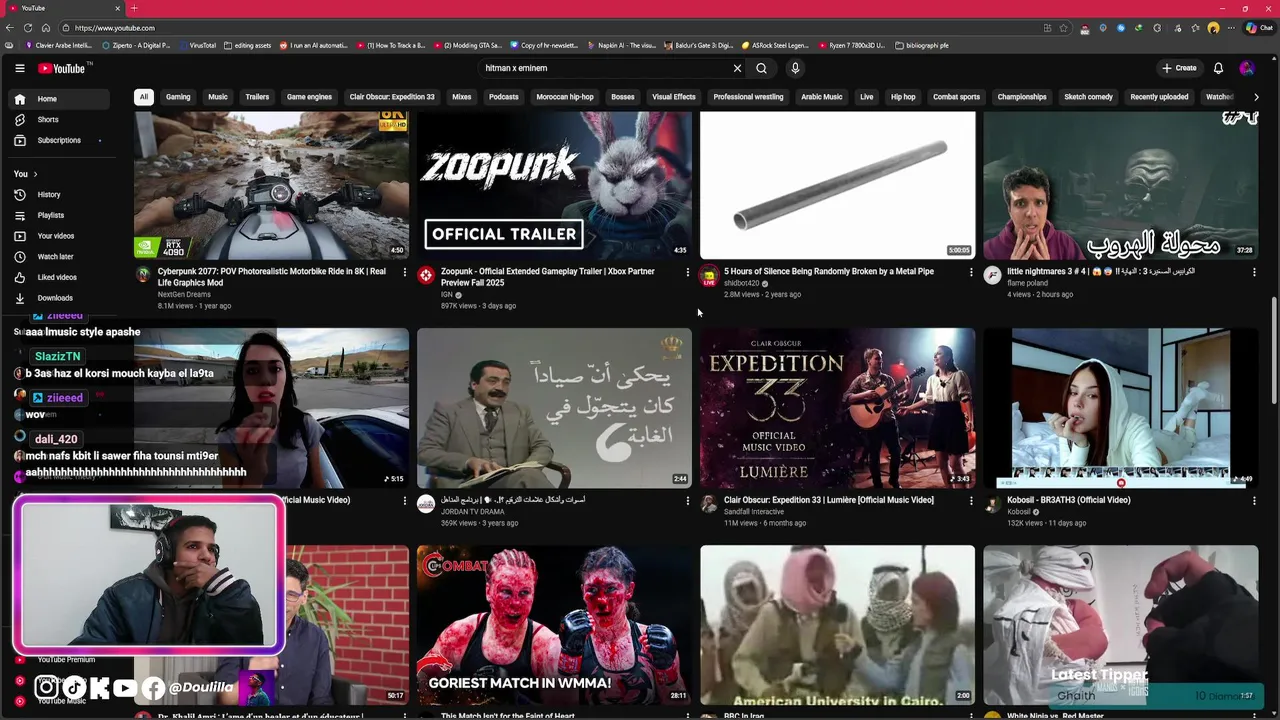The width and height of the screenshot is (1280, 720).
Task: Click the shidbot420 channel avatar
Action: (x=709, y=275)
